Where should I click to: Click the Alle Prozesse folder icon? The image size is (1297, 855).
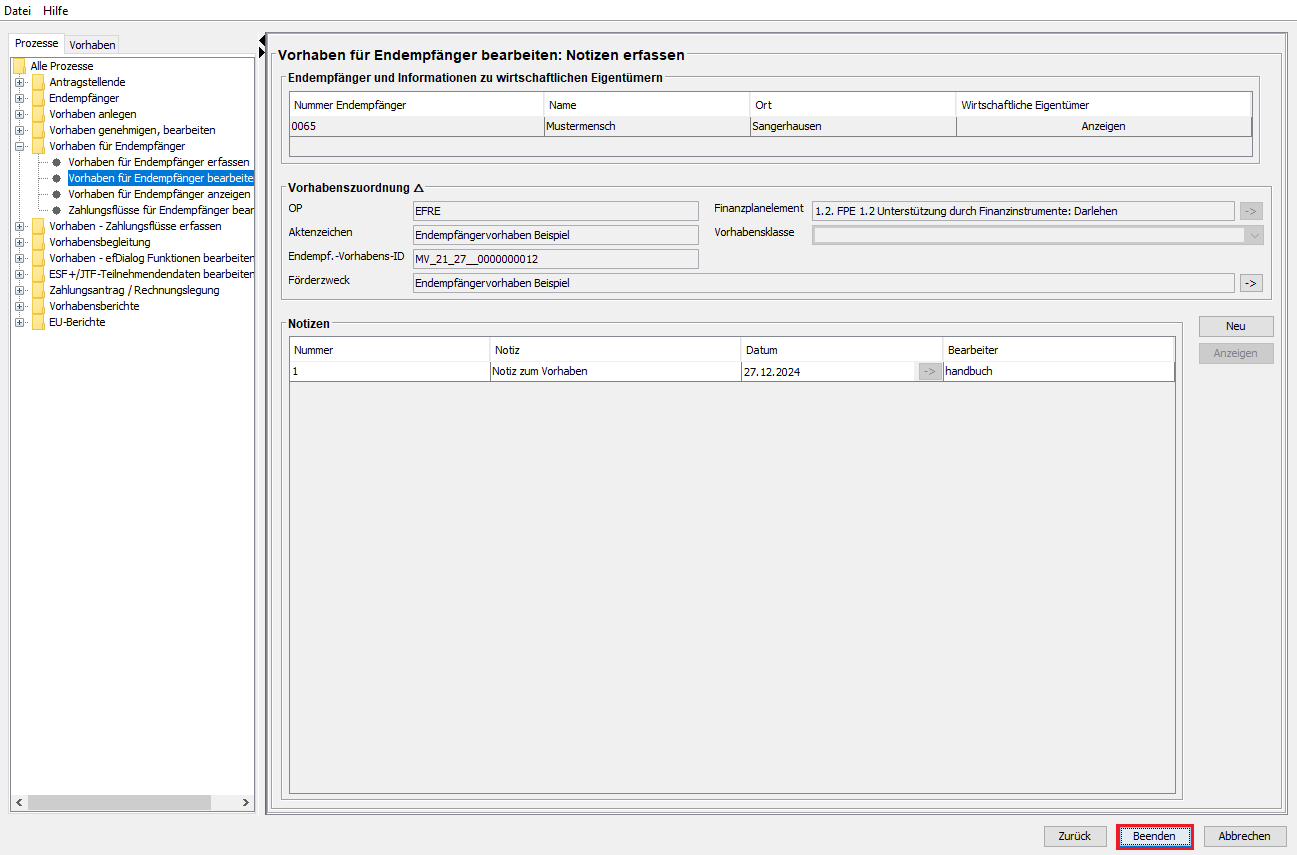[x=19, y=66]
